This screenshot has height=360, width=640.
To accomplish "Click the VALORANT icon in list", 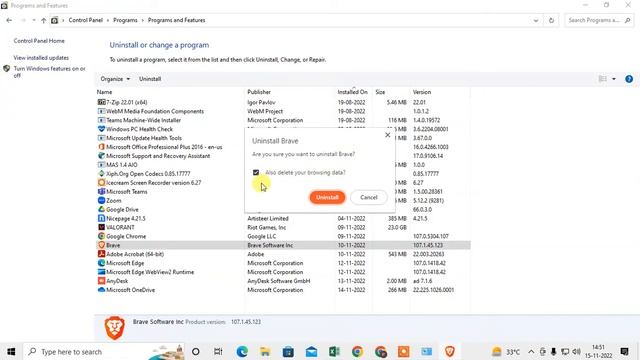I will click(x=101, y=227).
